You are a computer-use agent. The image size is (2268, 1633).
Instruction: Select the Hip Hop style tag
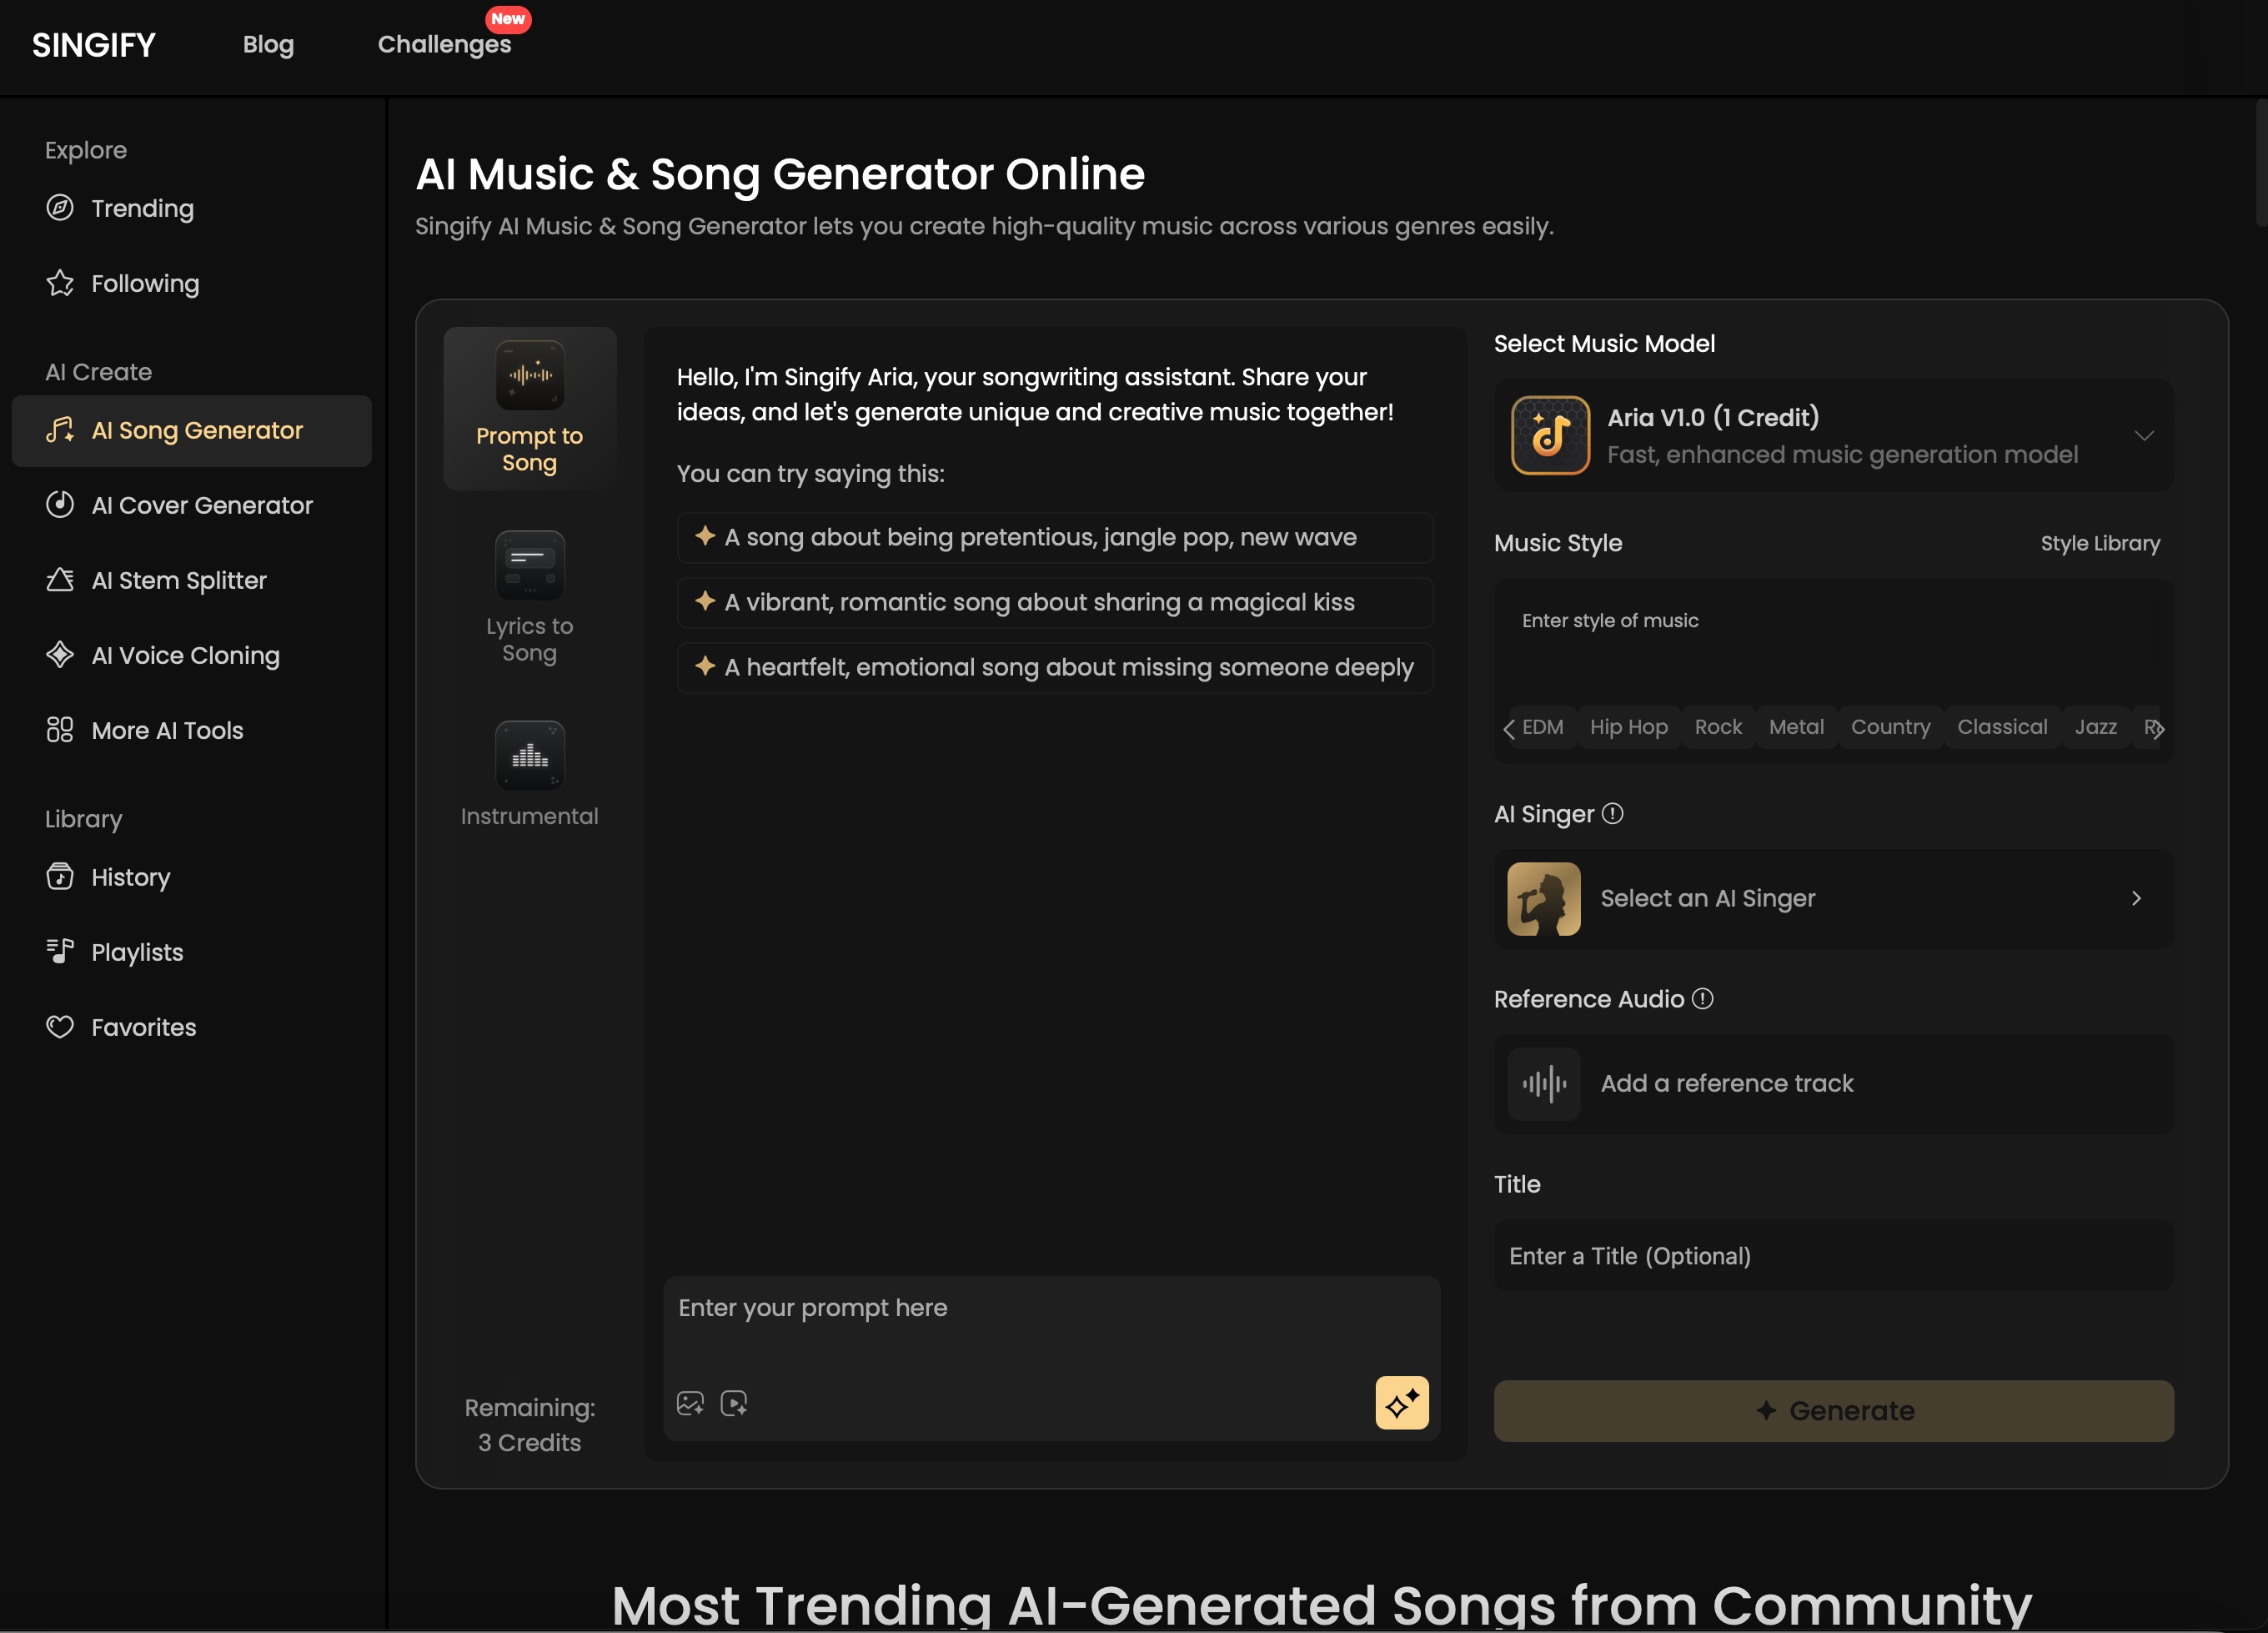(x=1629, y=727)
